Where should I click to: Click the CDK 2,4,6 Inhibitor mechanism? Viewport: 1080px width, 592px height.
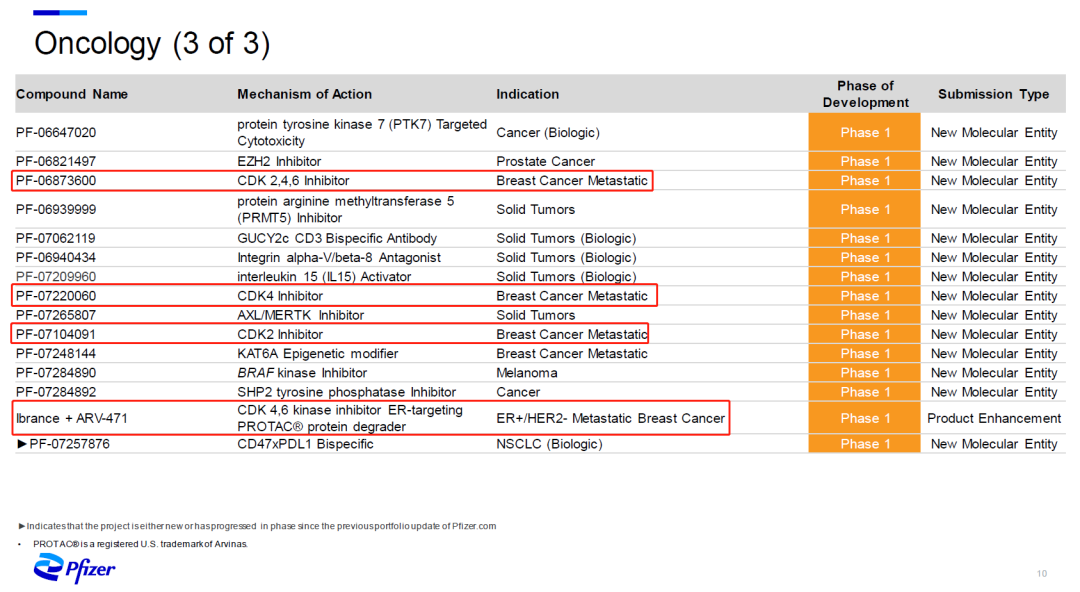pos(293,181)
